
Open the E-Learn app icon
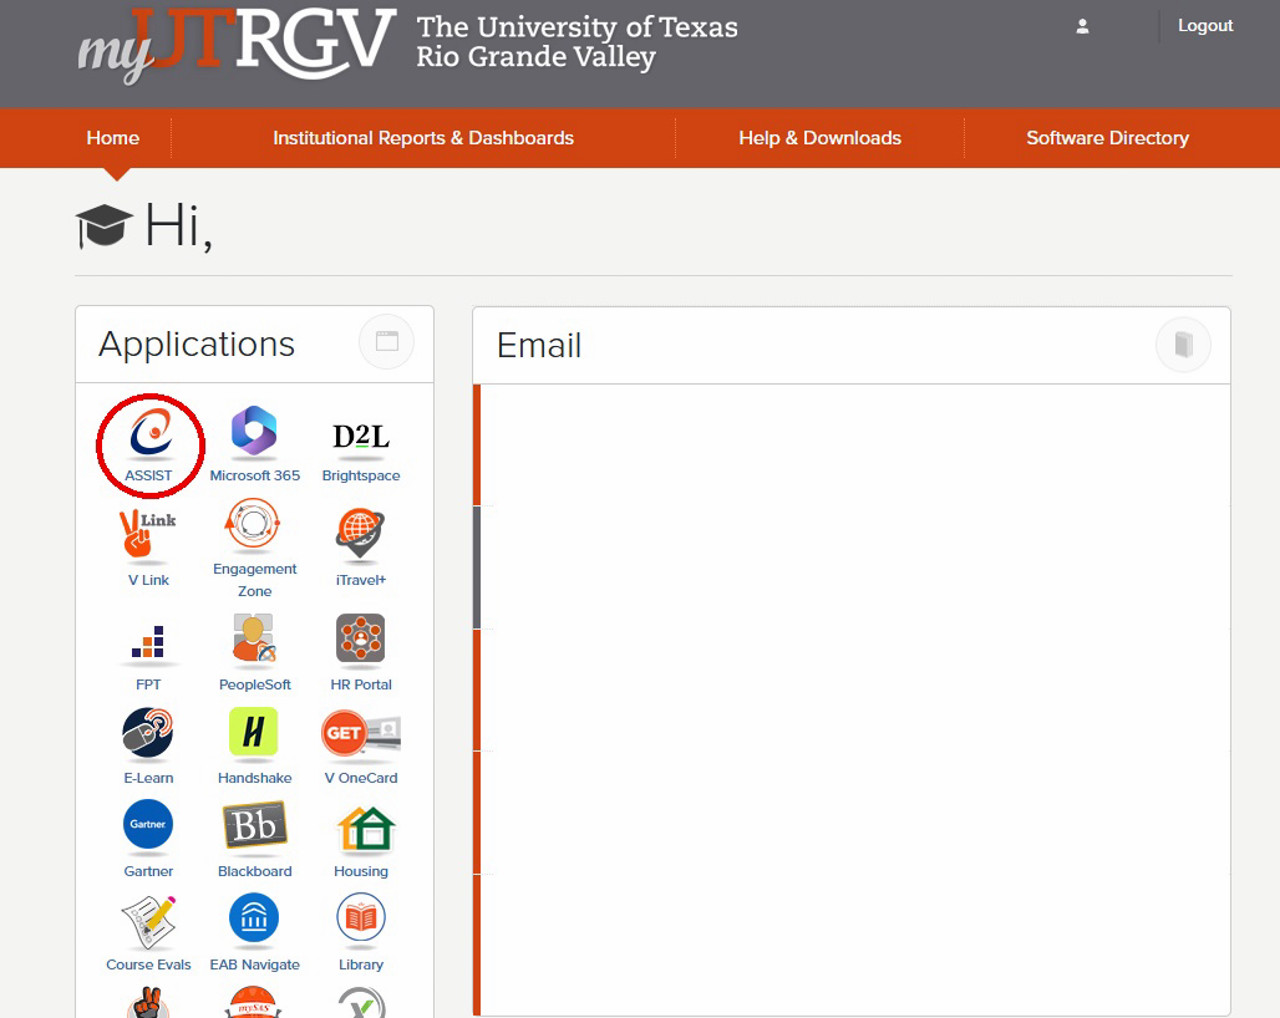coord(148,732)
